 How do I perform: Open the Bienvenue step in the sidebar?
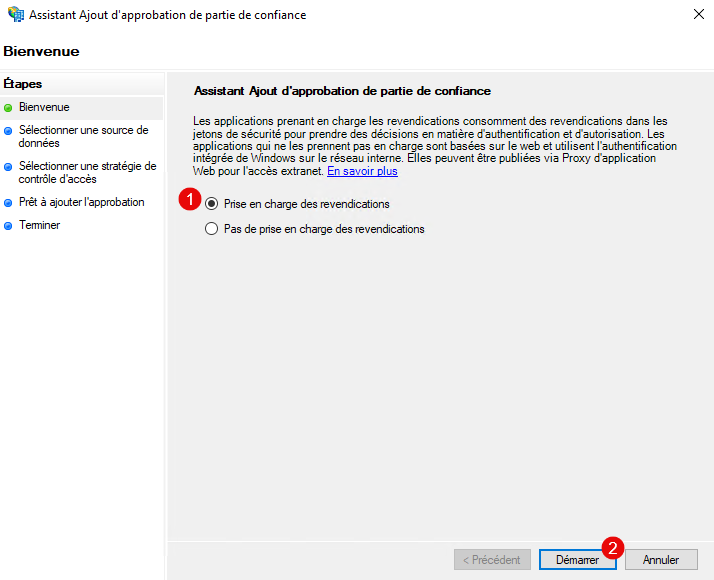[44, 106]
